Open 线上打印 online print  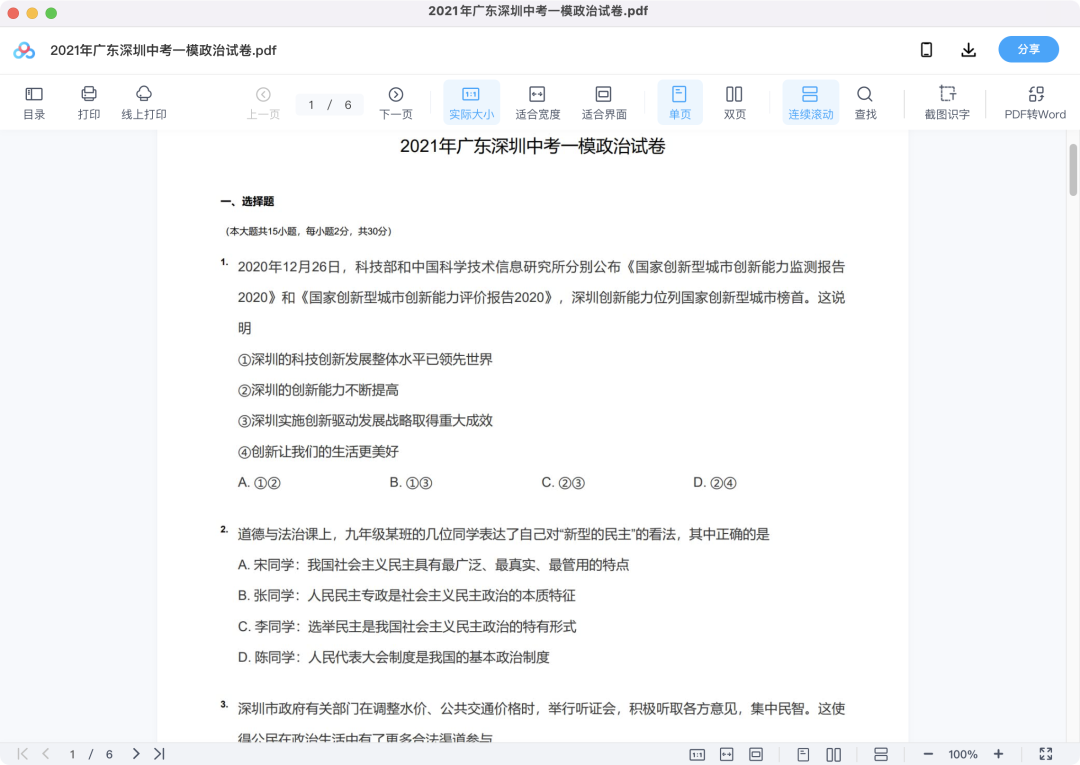(144, 103)
